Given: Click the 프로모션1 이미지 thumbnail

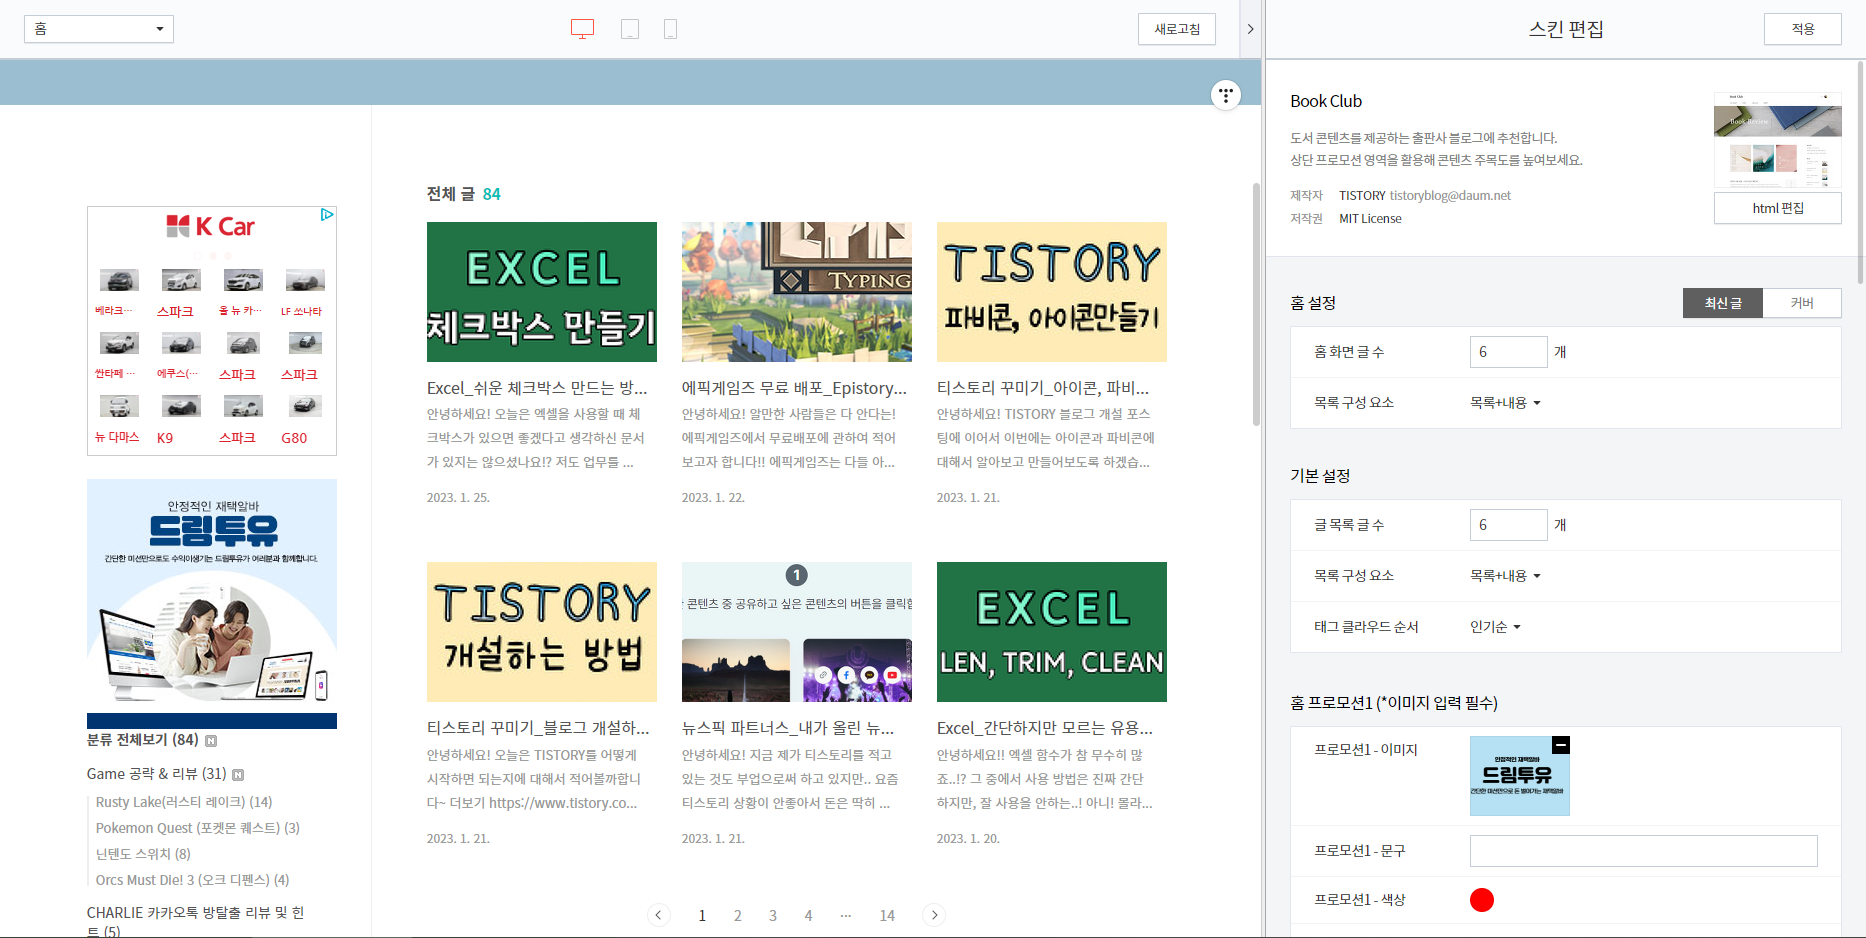Looking at the screenshot, I should [x=1520, y=776].
